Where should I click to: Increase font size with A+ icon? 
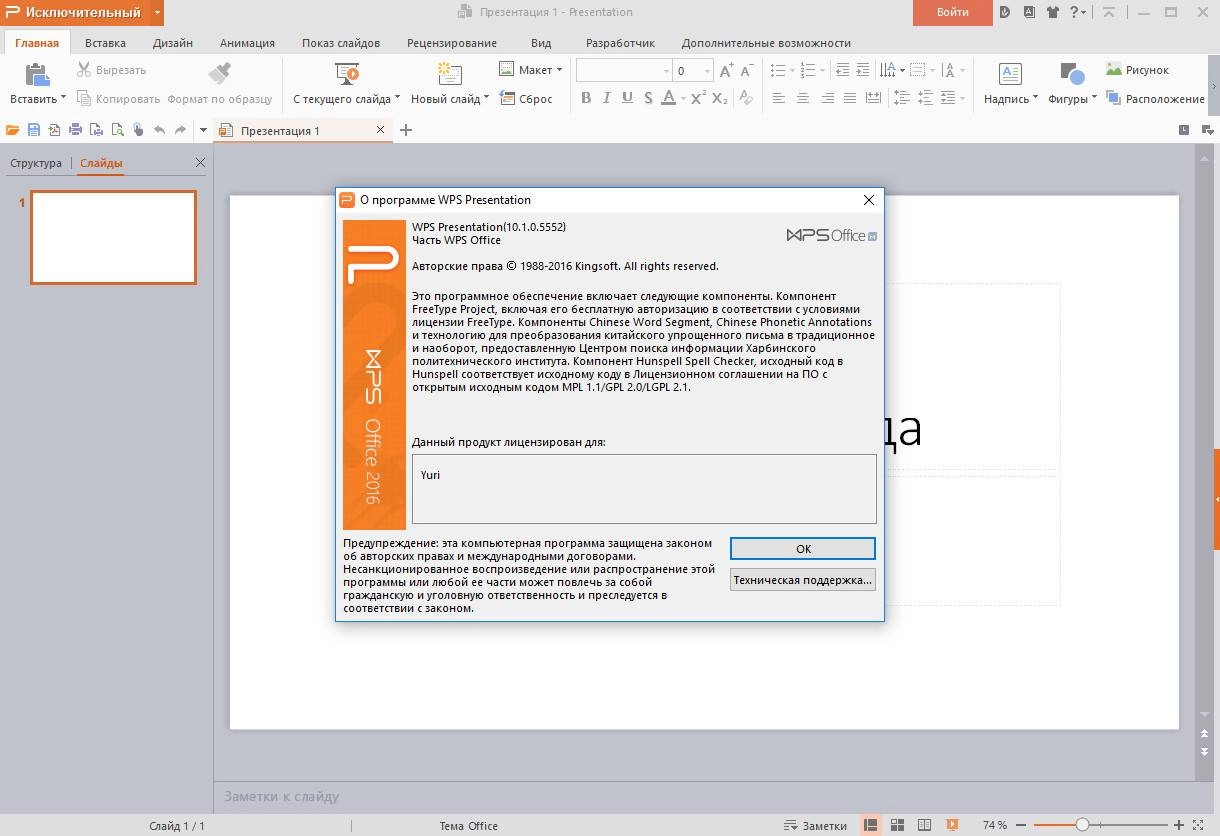727,70
